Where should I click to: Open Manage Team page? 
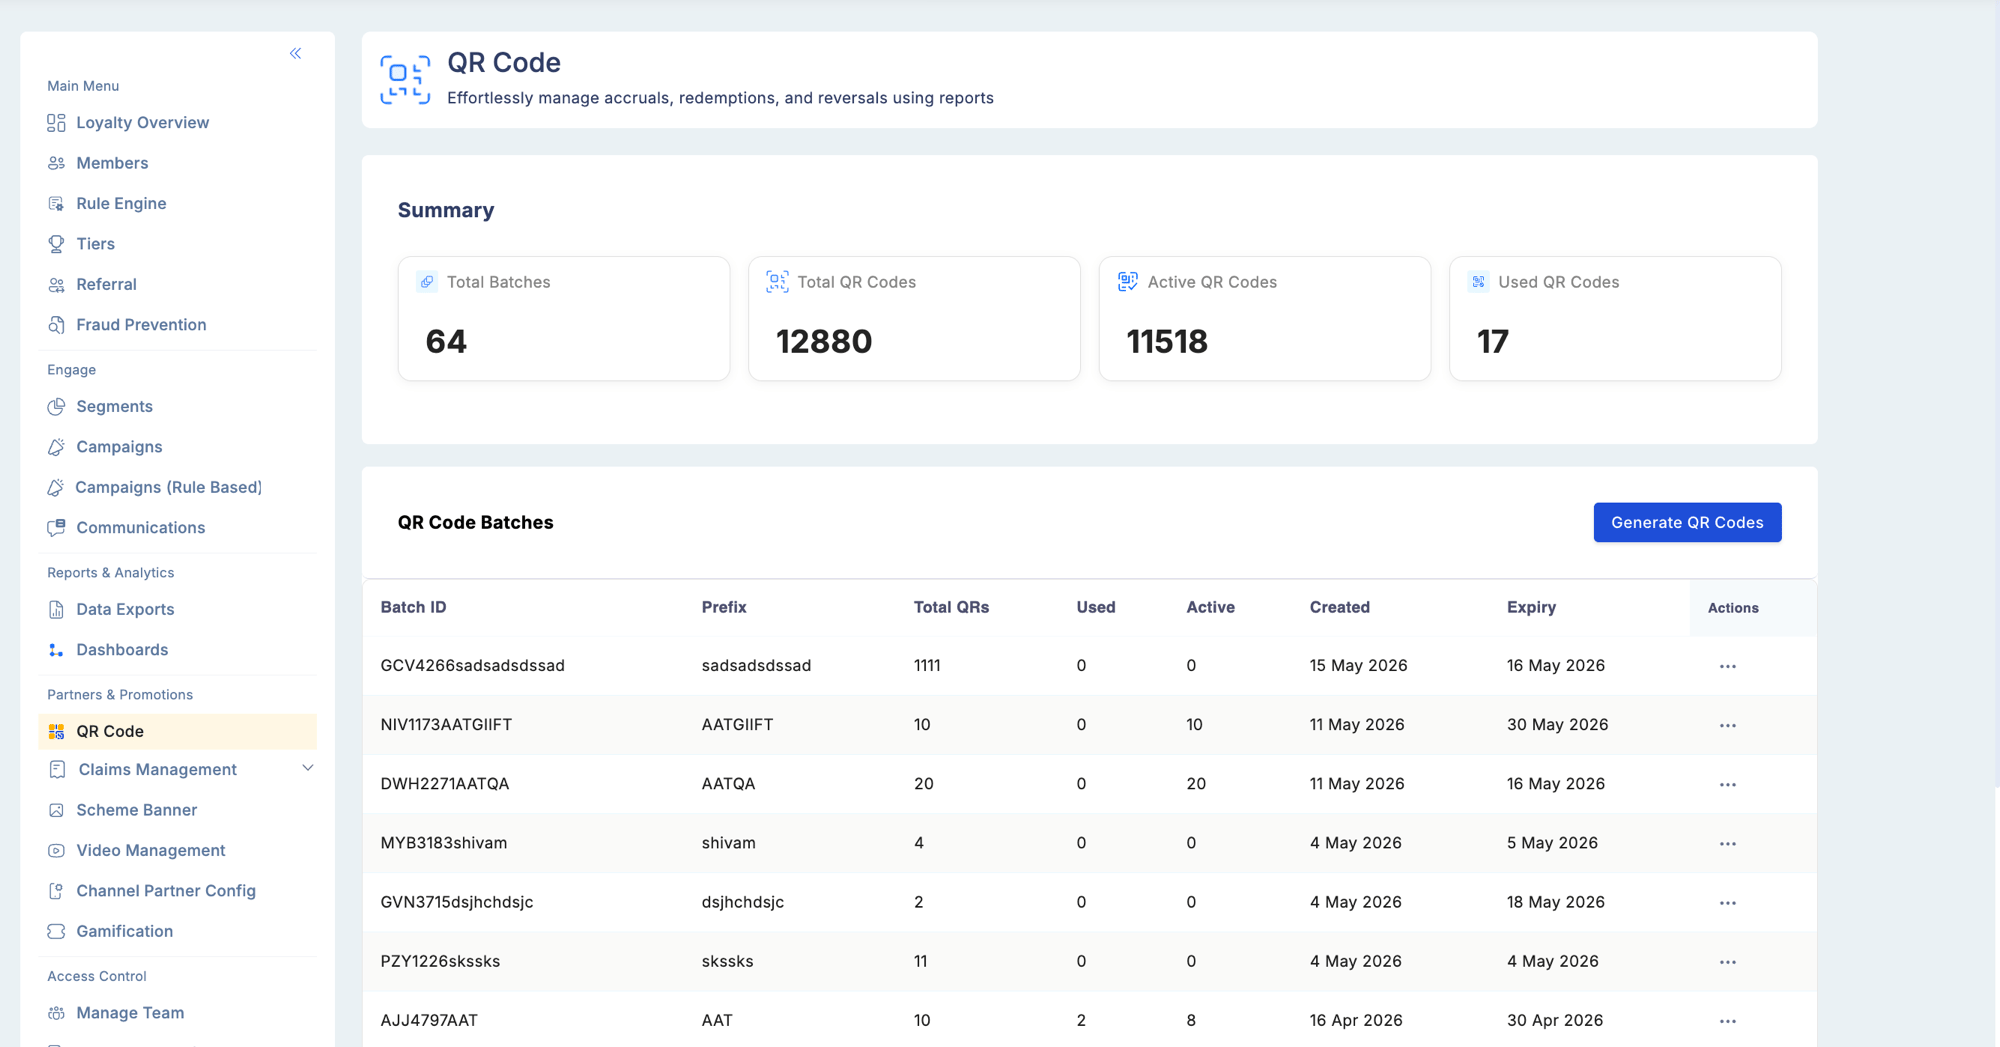click(x=130, y=1013)
